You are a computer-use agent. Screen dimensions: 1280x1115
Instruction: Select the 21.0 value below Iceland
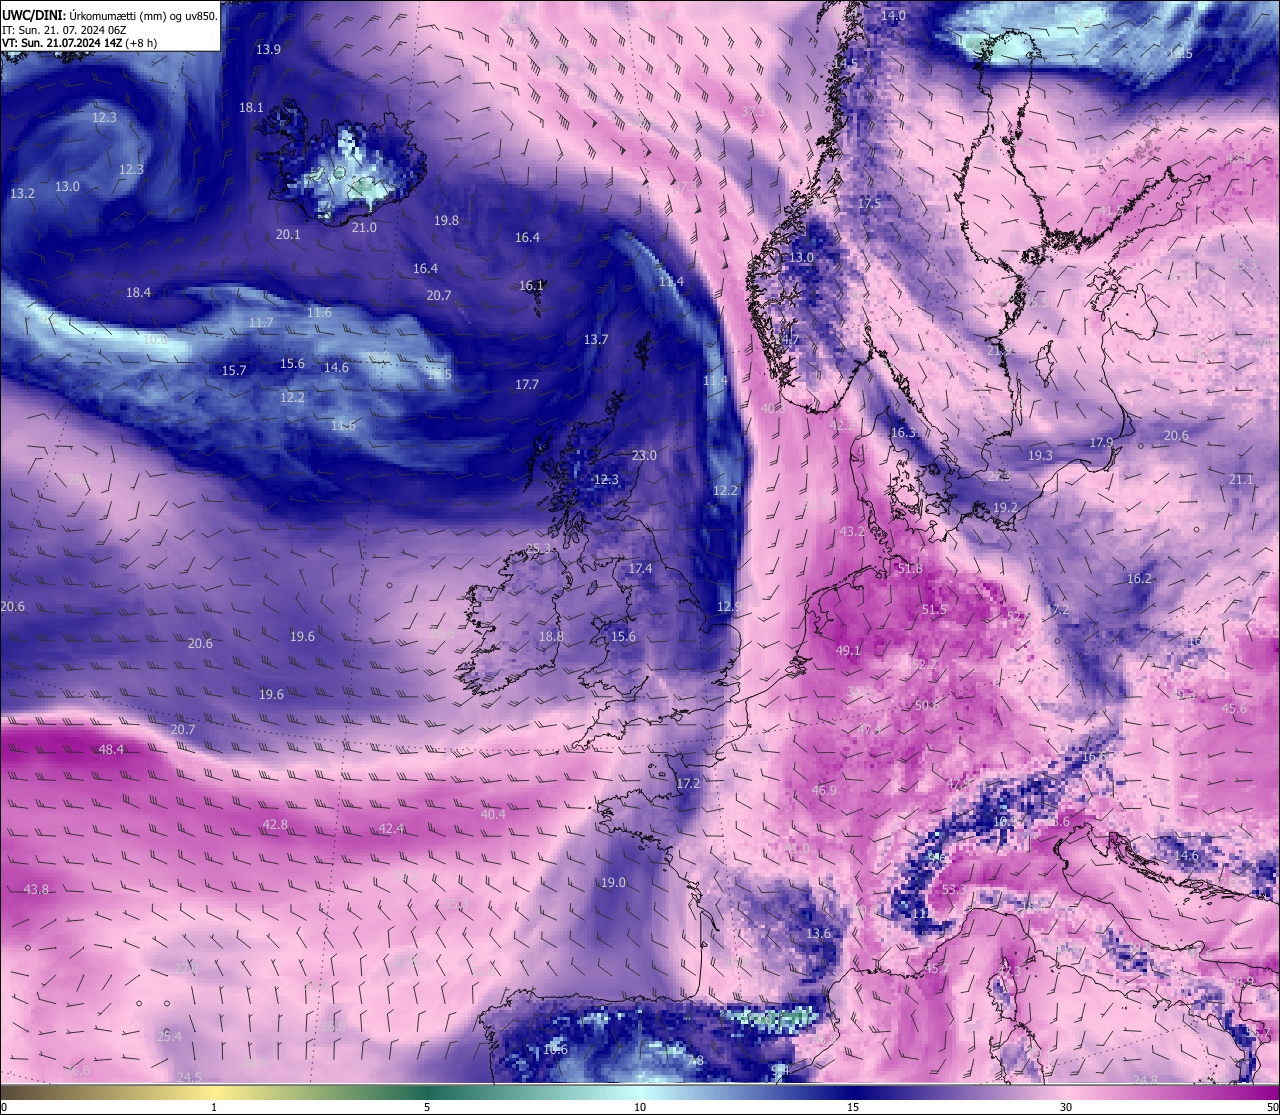pyautogui.click(x=364, y=228)
